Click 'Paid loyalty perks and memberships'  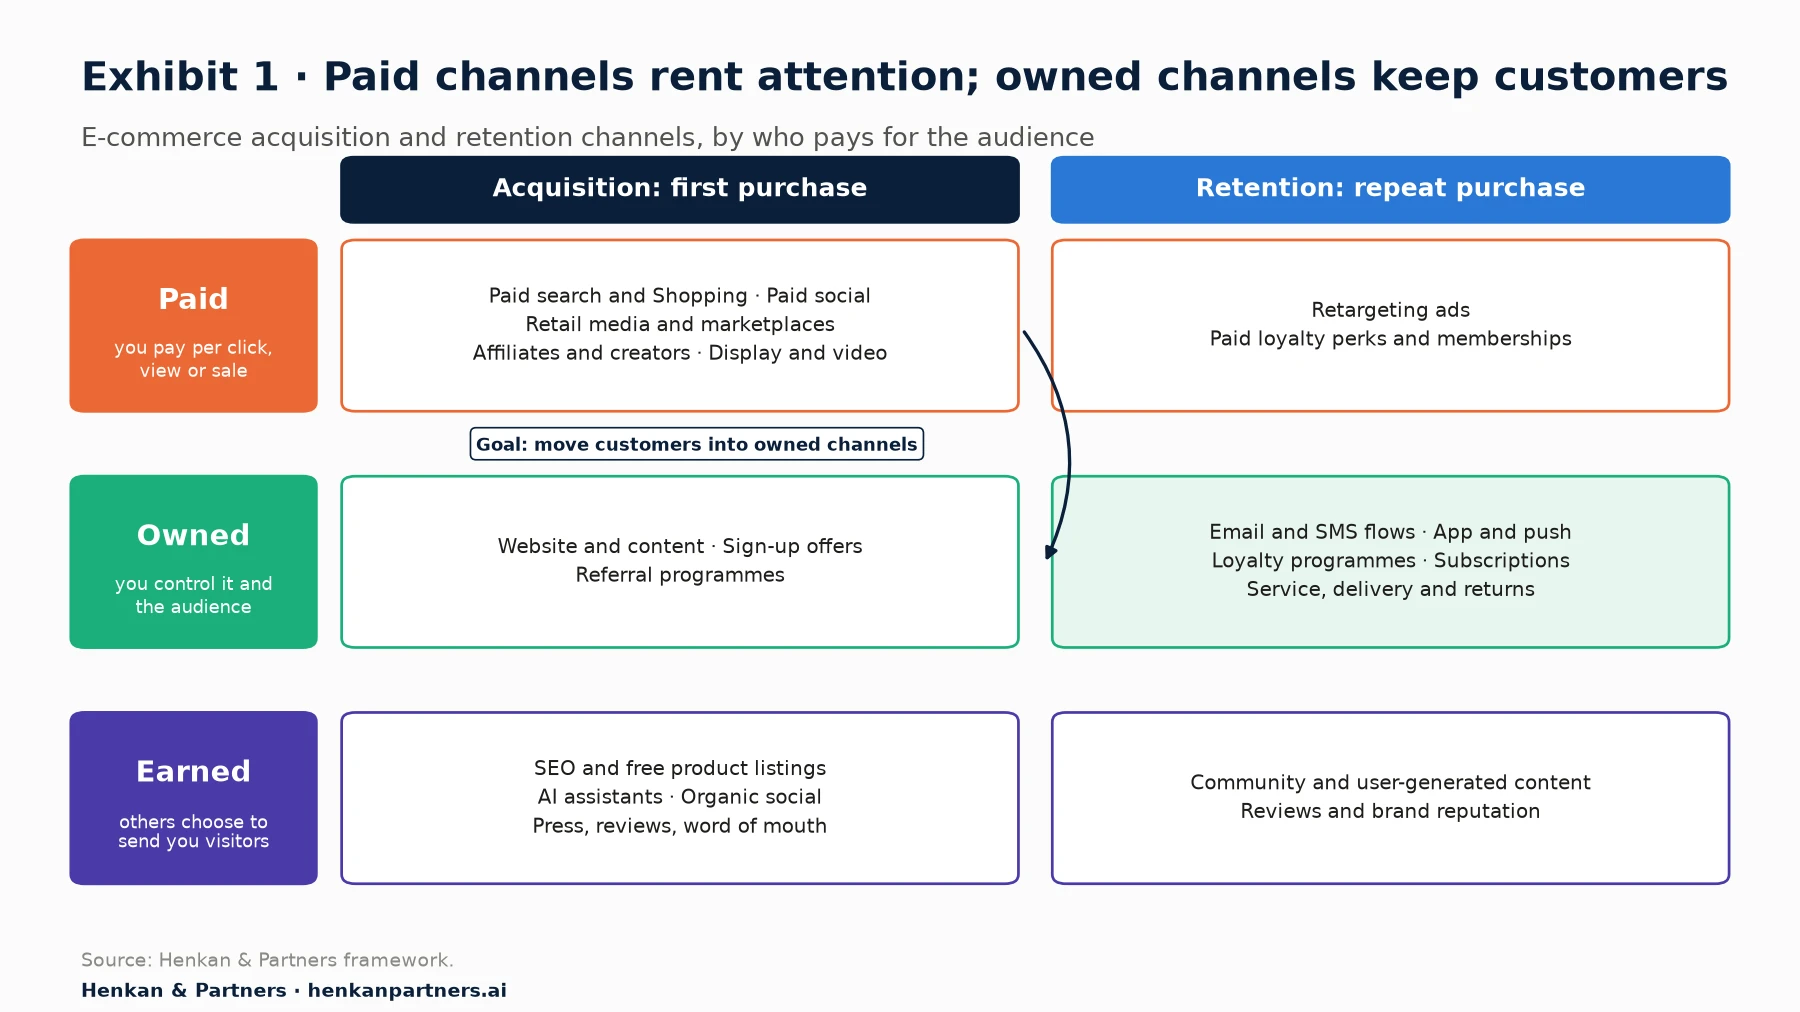(1390, 339)
